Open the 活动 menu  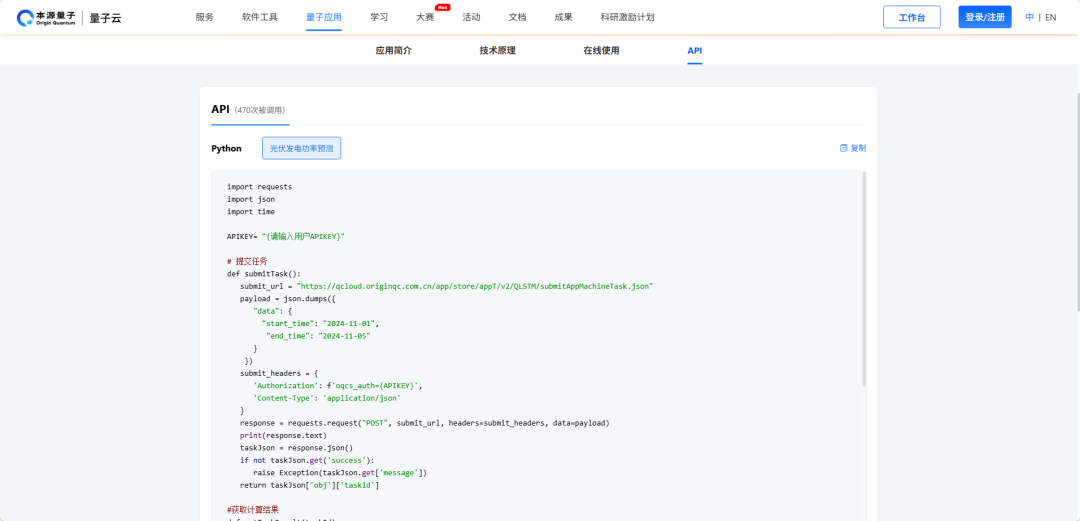coord(471,17)
